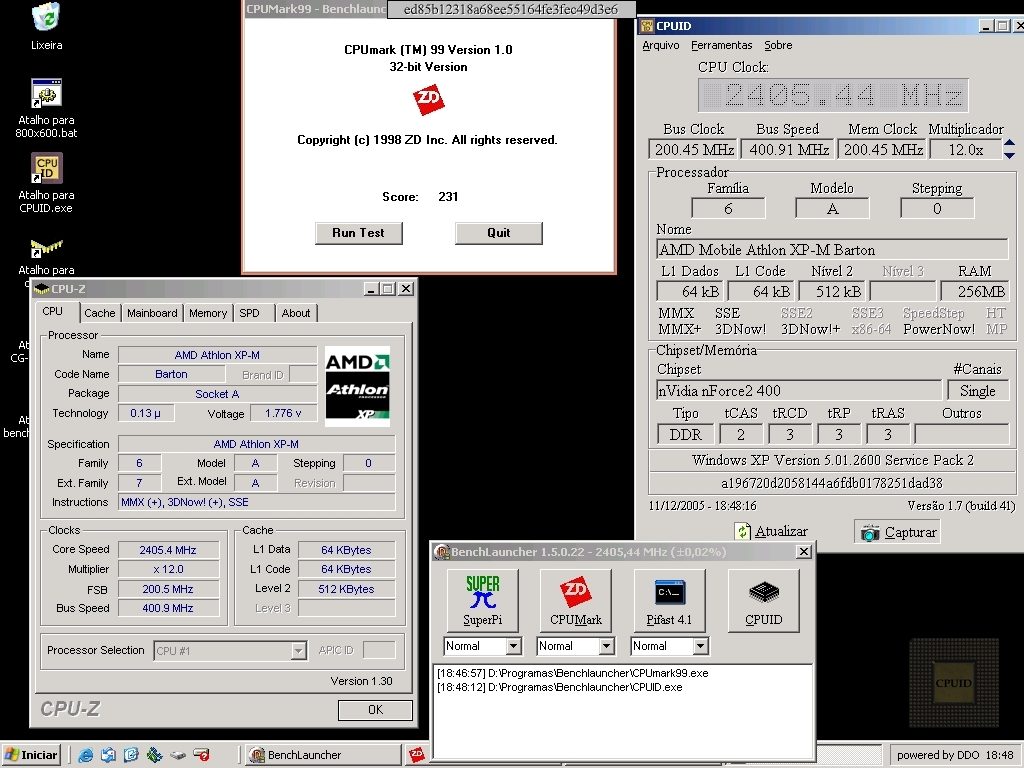Click the ZD taskbar button

pos(417,754)
